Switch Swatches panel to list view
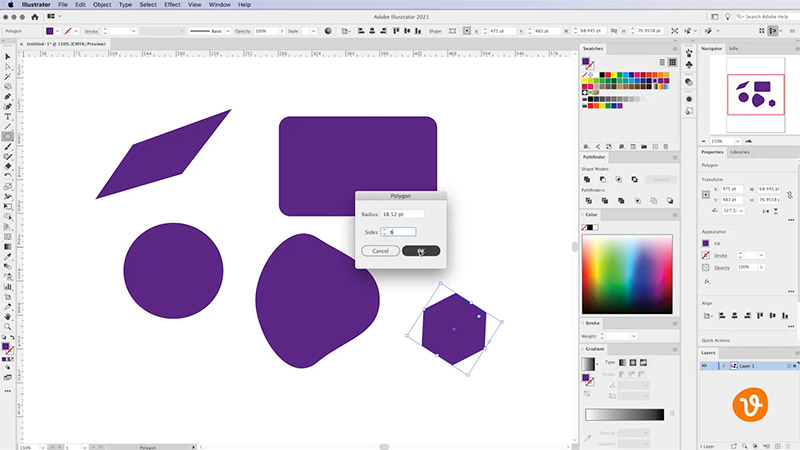This screenshot has height=450, width=800. coord(662,62)
